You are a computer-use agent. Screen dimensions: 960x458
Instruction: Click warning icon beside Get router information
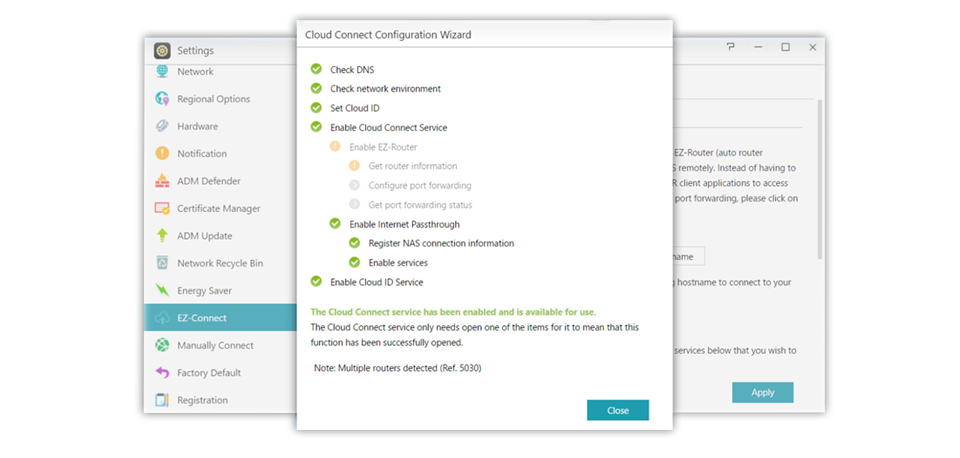pos(354,165)
